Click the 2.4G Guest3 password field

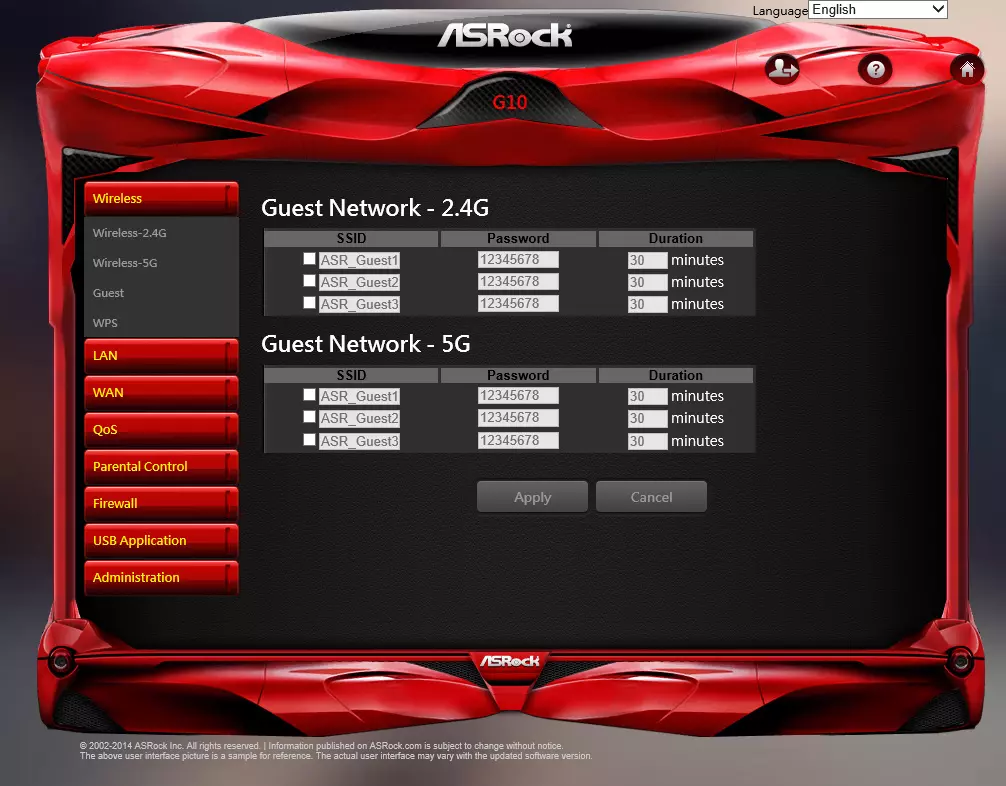(x=518, y=303)
